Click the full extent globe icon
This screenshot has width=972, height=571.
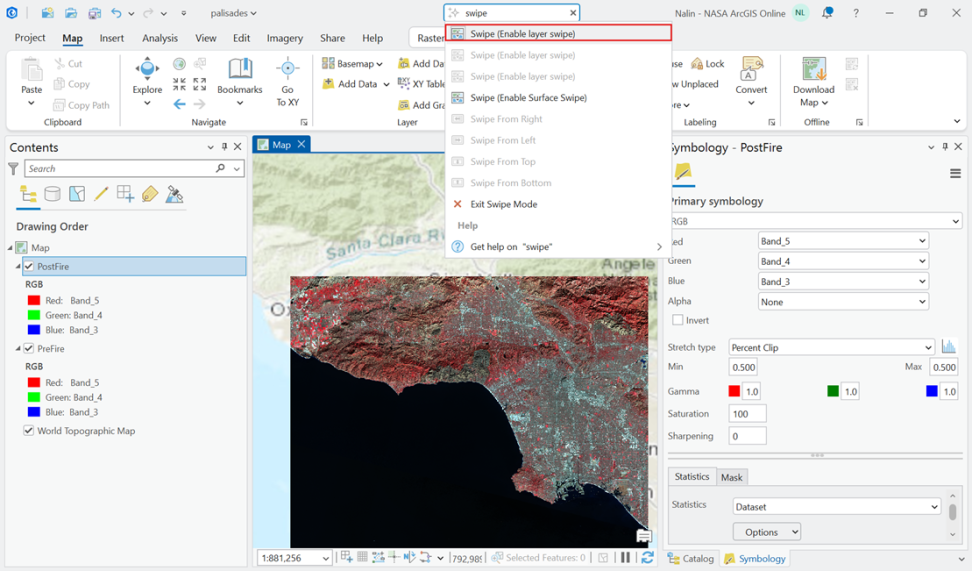[x=179, y=63]
